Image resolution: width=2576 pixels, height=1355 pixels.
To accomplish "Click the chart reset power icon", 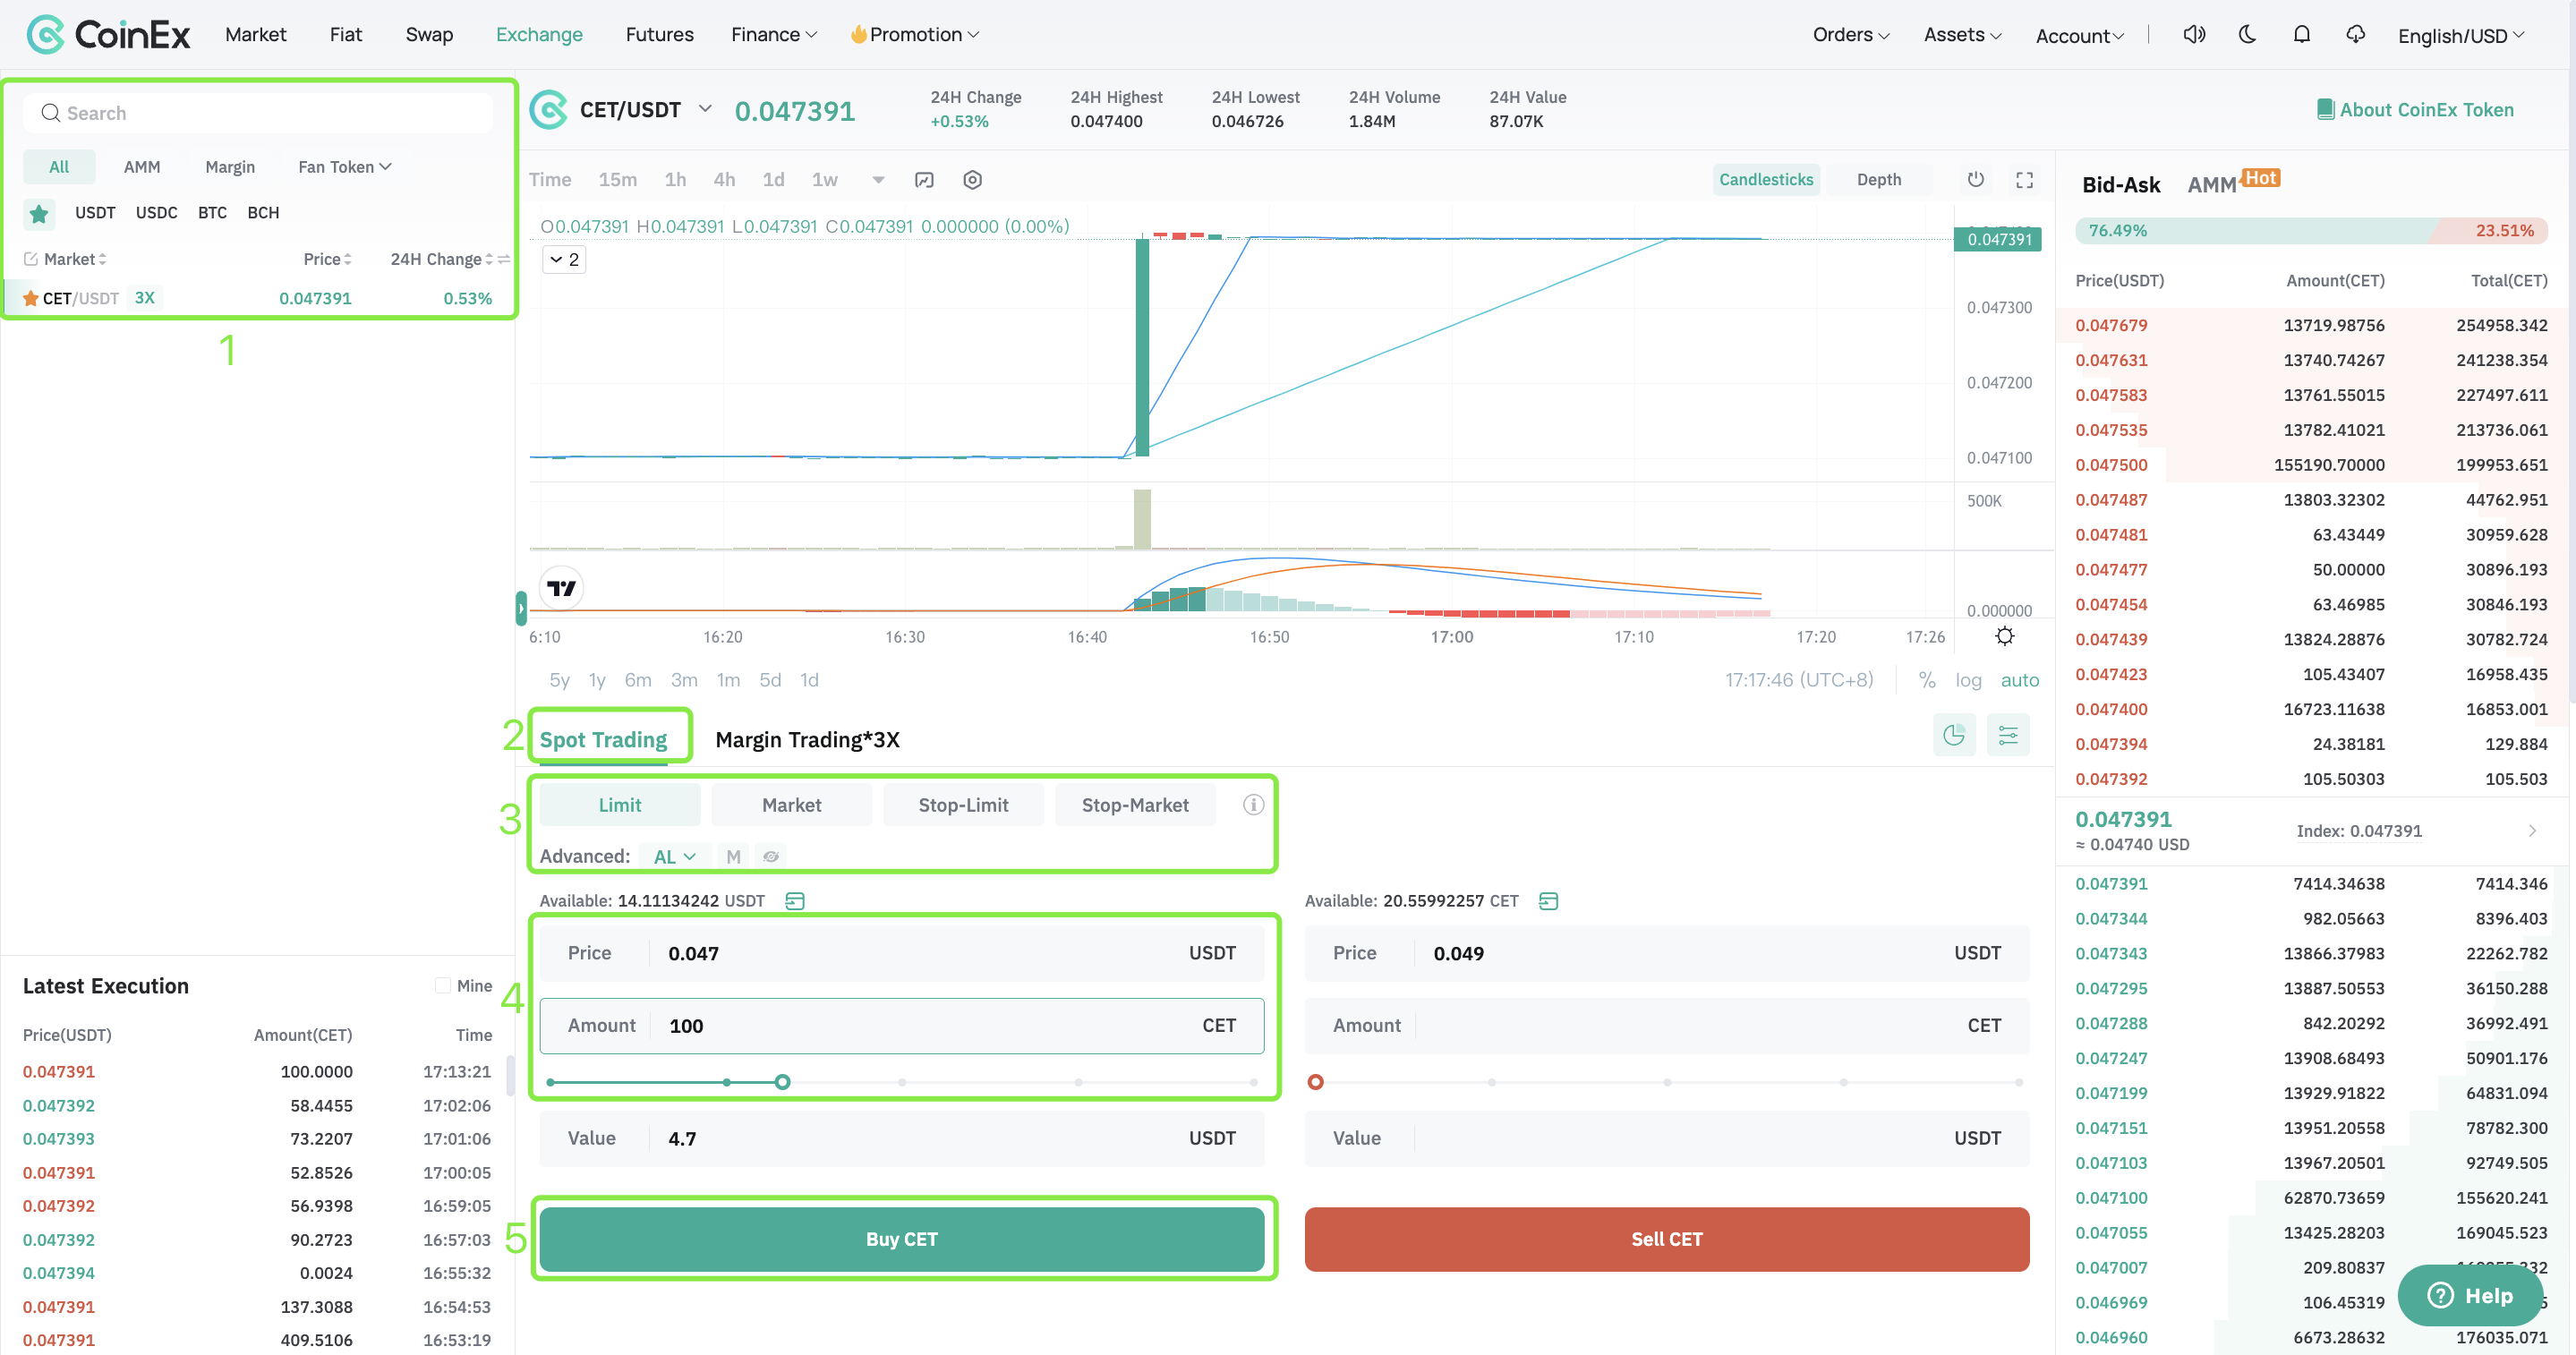I will 1975,180.
